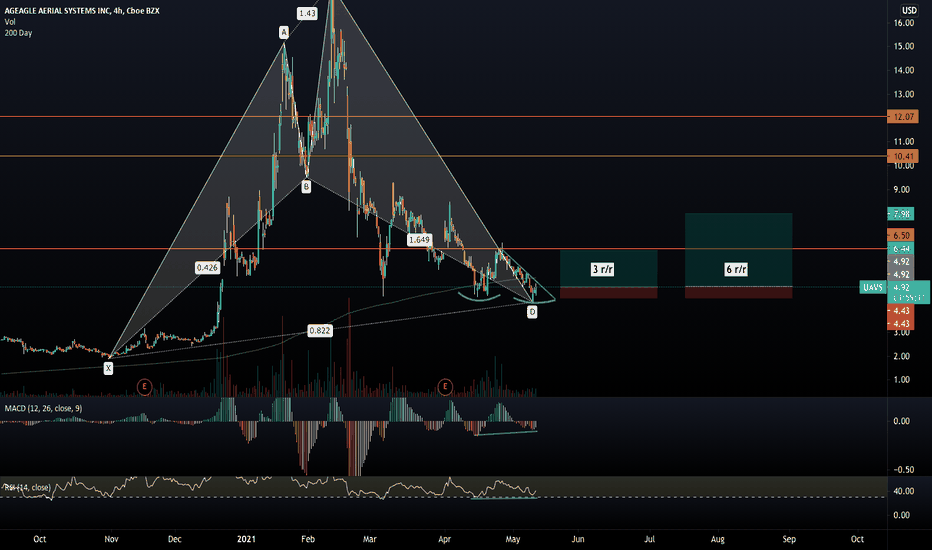
Task: Click the -0.50 MACD axis value
Action: click(903, 469)
